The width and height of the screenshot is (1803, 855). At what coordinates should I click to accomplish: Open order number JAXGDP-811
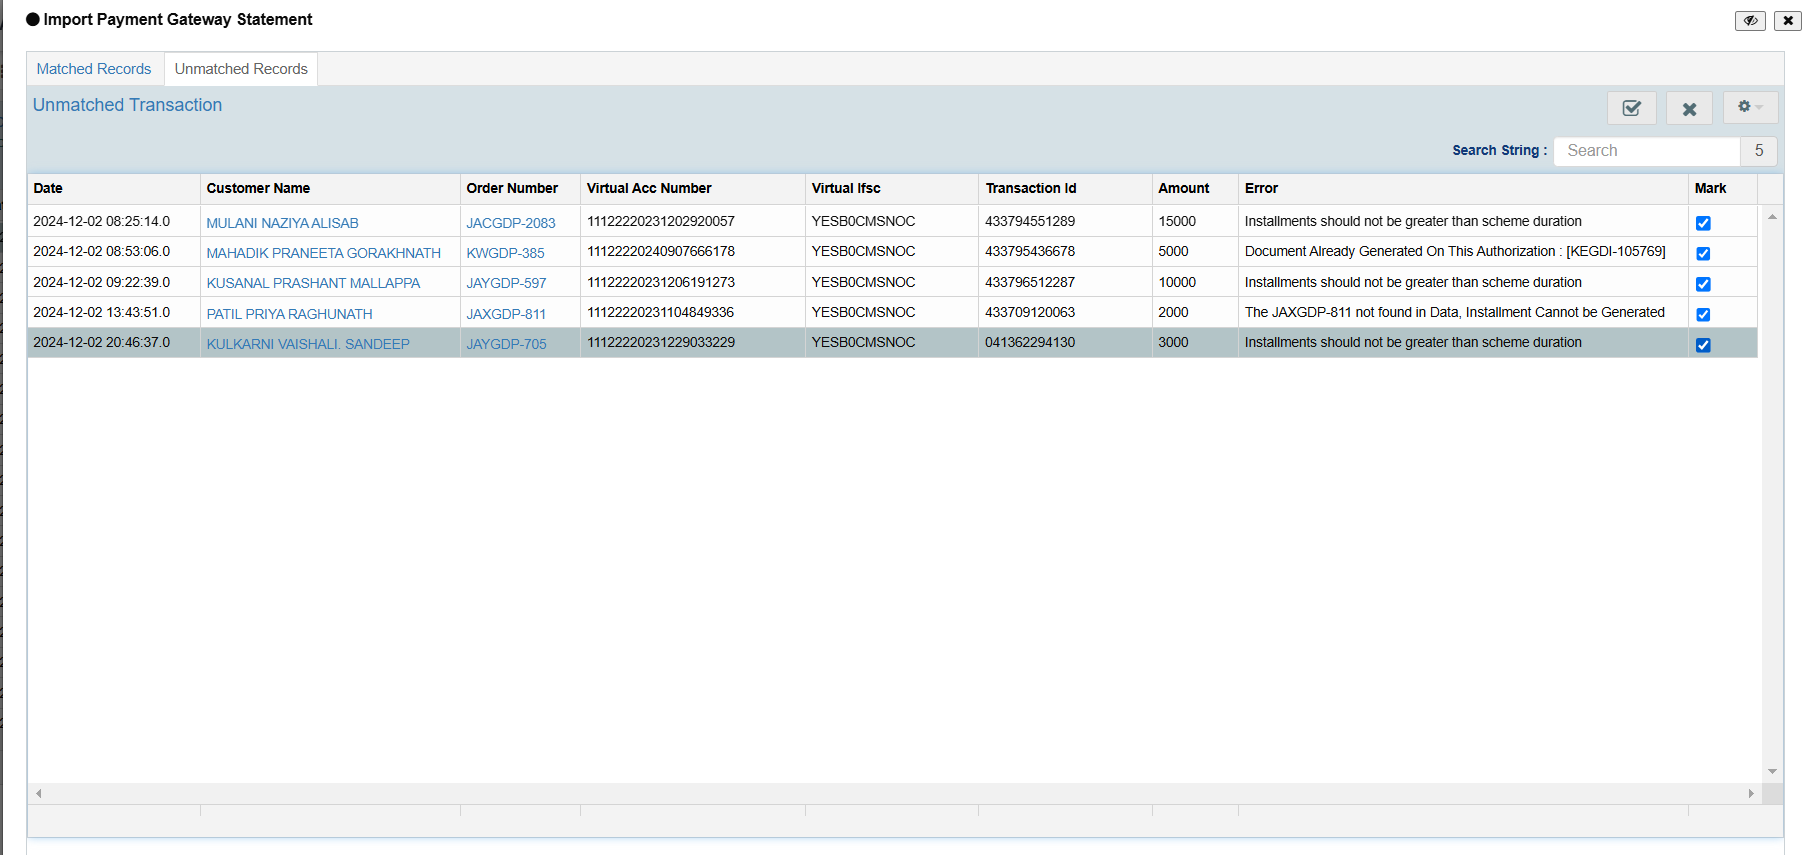tap(506, 314)
